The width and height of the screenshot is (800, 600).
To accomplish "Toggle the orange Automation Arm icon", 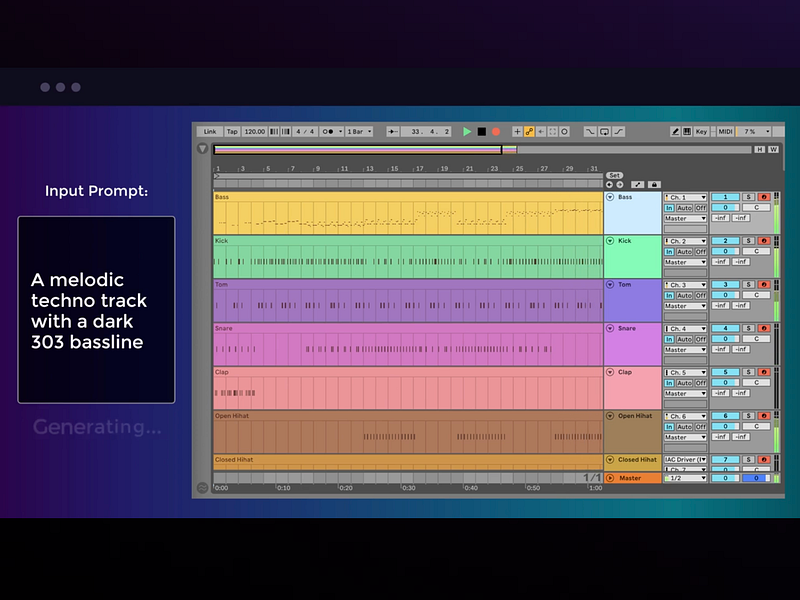I will [529, 132].
